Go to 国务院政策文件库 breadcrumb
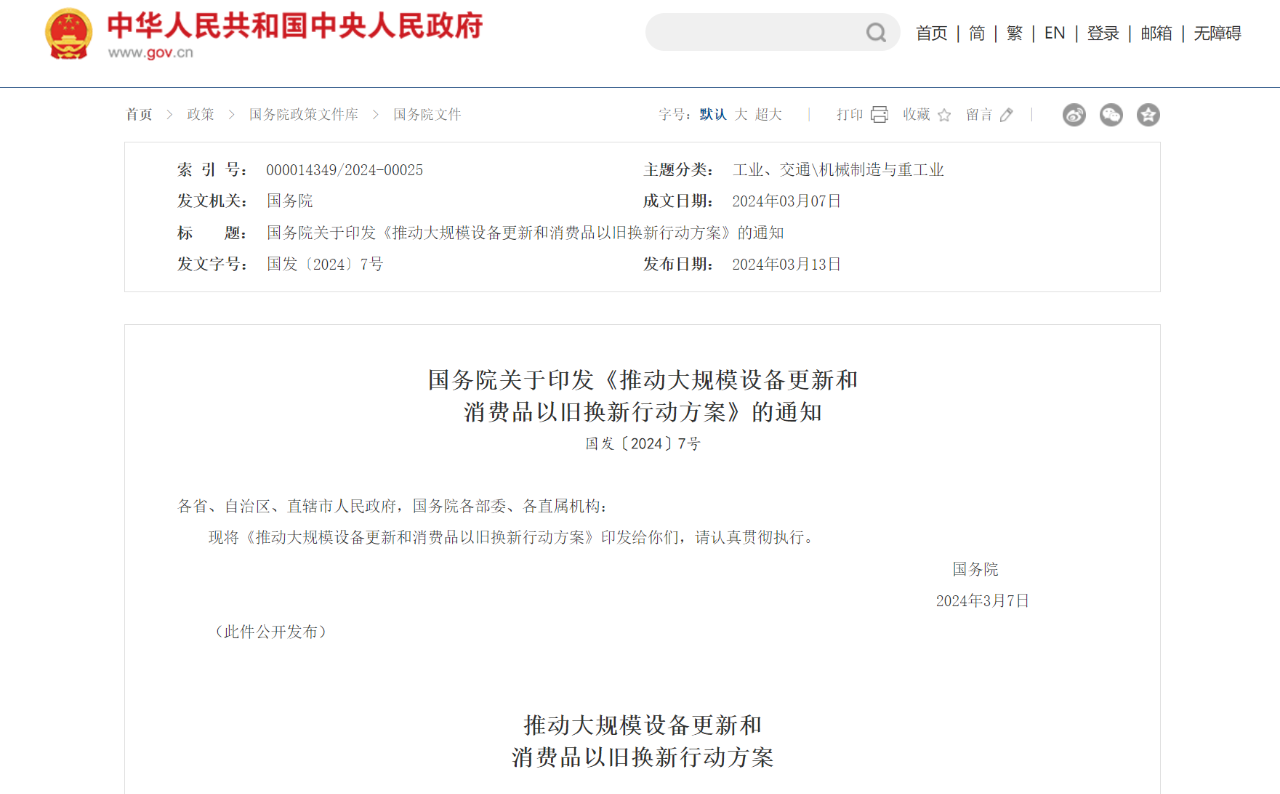The image size is (1280, 794). pos(303,115)
